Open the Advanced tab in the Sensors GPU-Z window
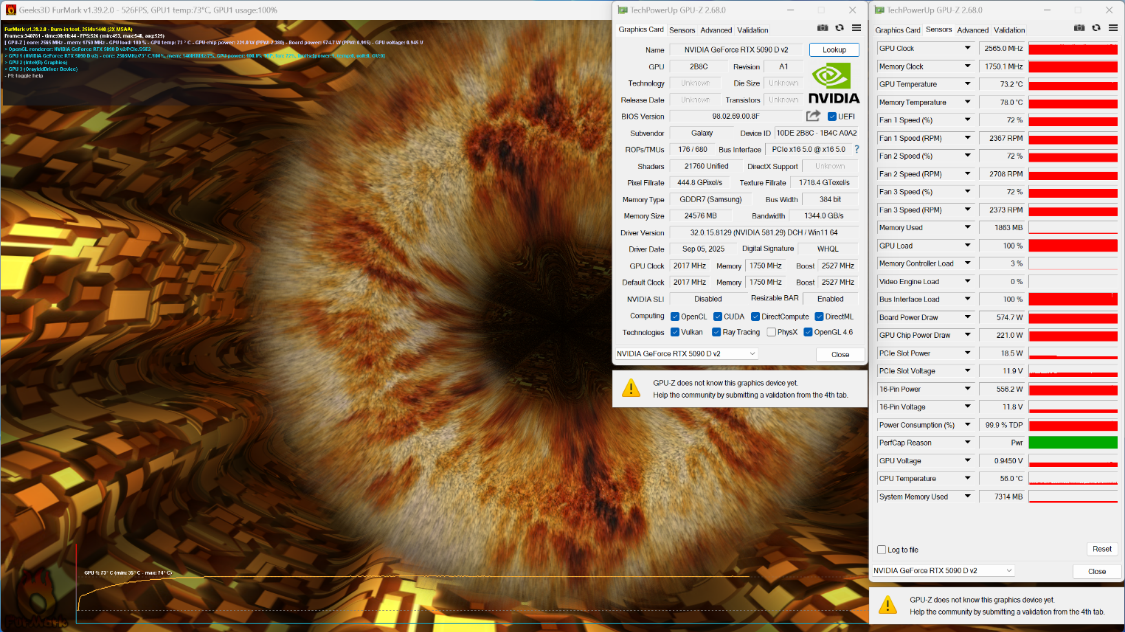Image resolution: width=1125 pixels, height=632 pixels. click(973, 30)
